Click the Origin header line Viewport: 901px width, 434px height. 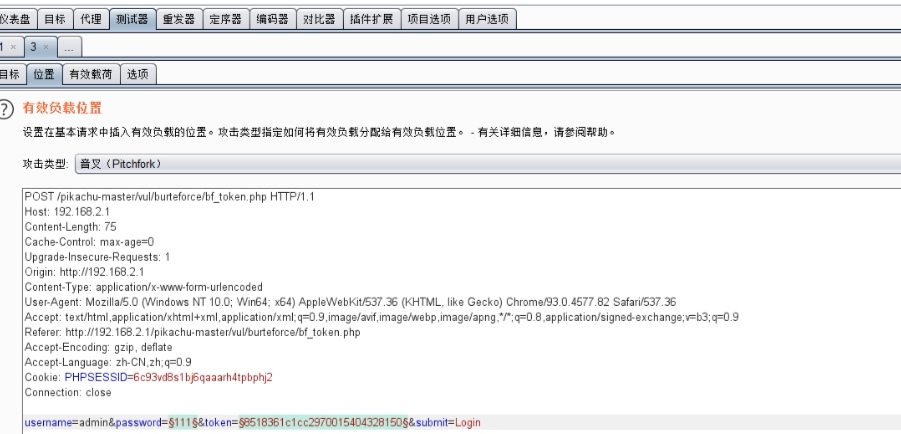(84, 272)
